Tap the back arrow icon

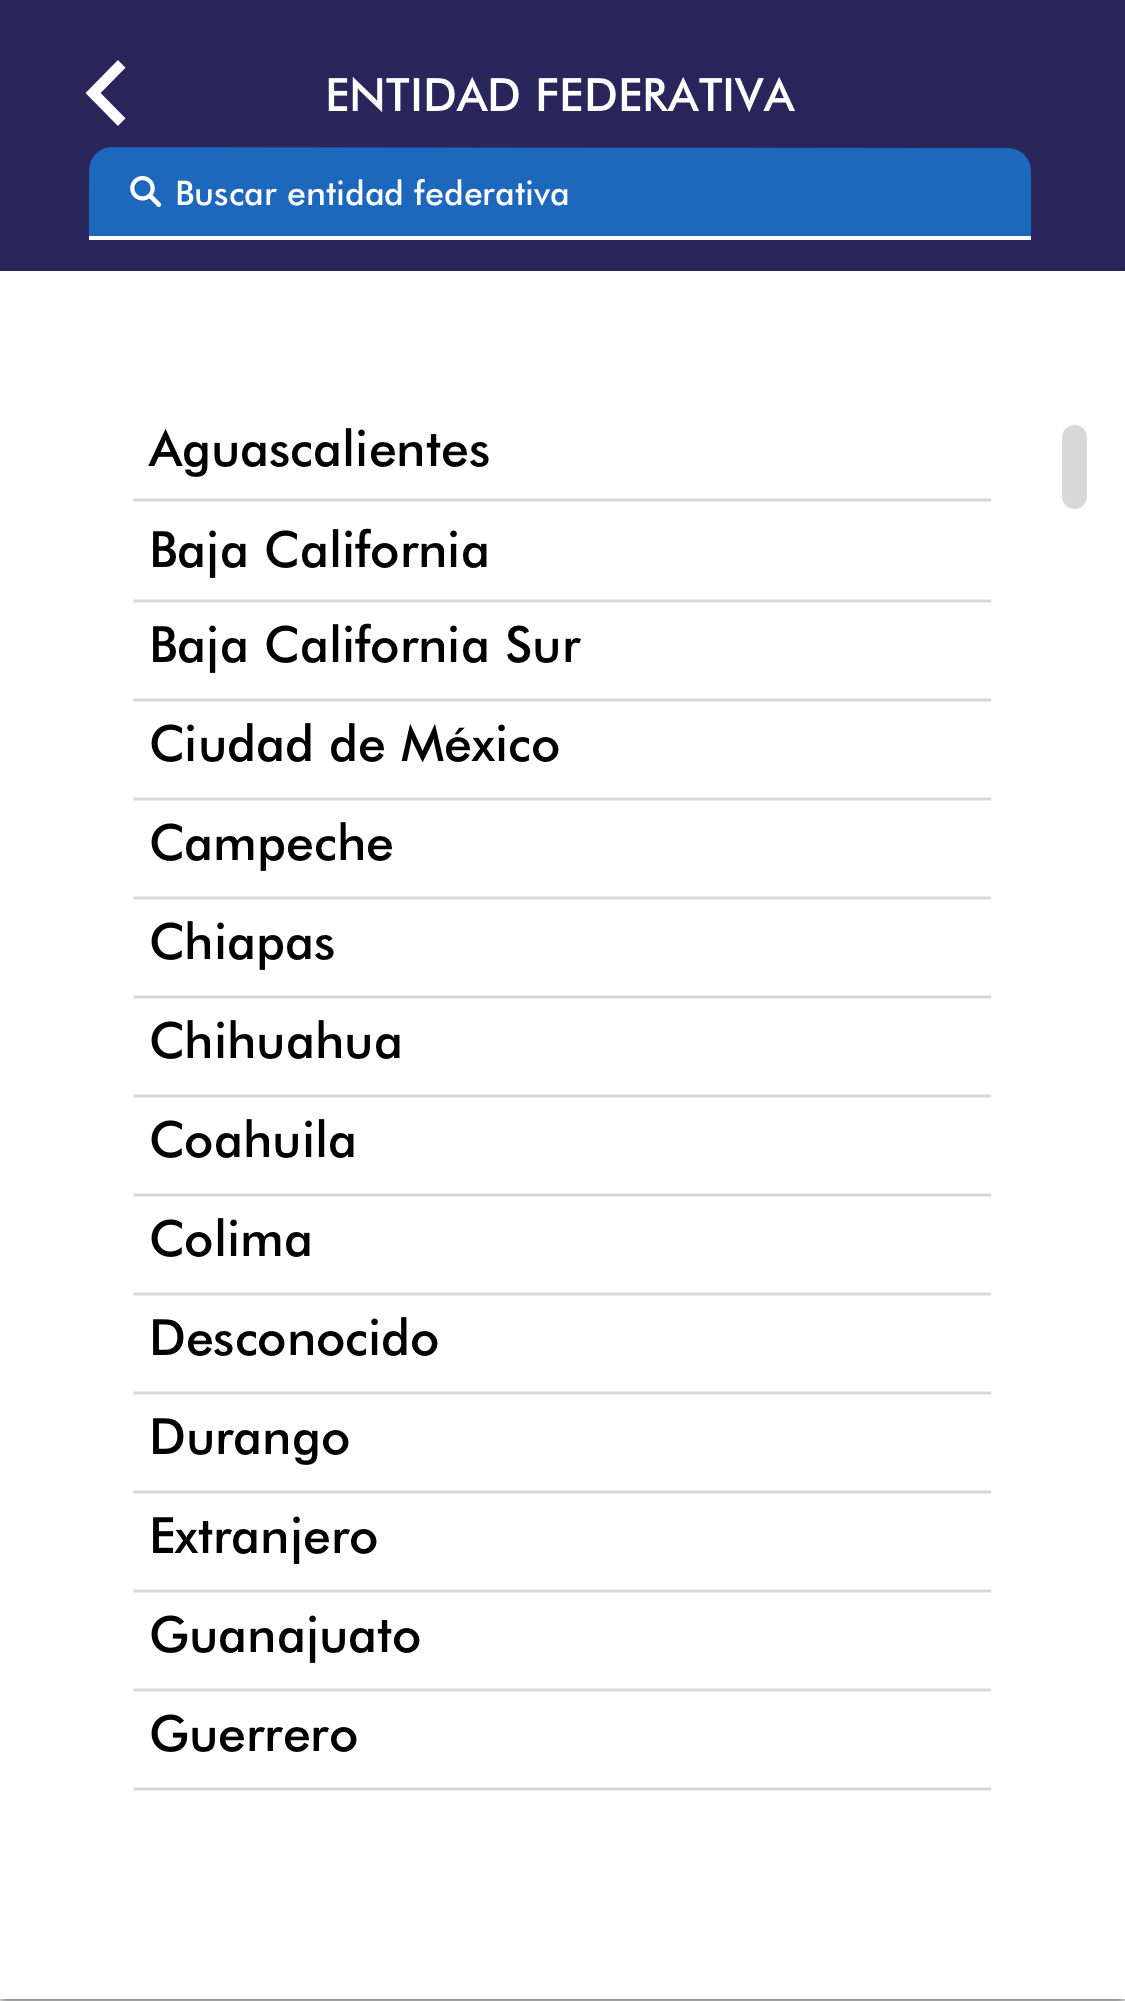[106, 94]
